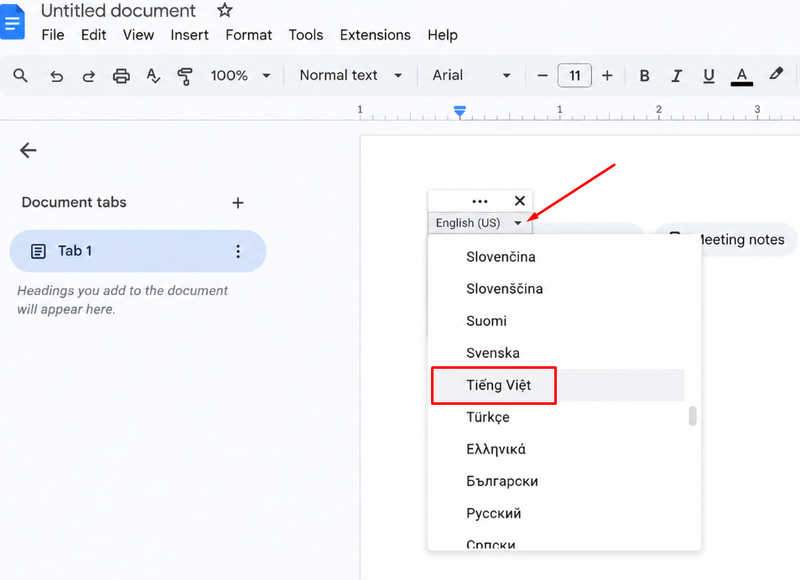Click the language list scrollbar thumb
This screenshot has width=800, height=580.
coord(692,416)
